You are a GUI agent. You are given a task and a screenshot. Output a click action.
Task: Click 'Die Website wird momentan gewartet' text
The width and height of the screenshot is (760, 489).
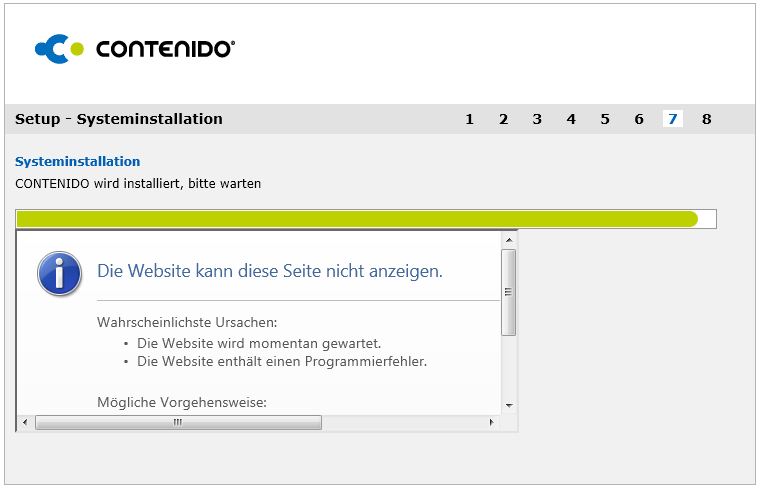259,342
